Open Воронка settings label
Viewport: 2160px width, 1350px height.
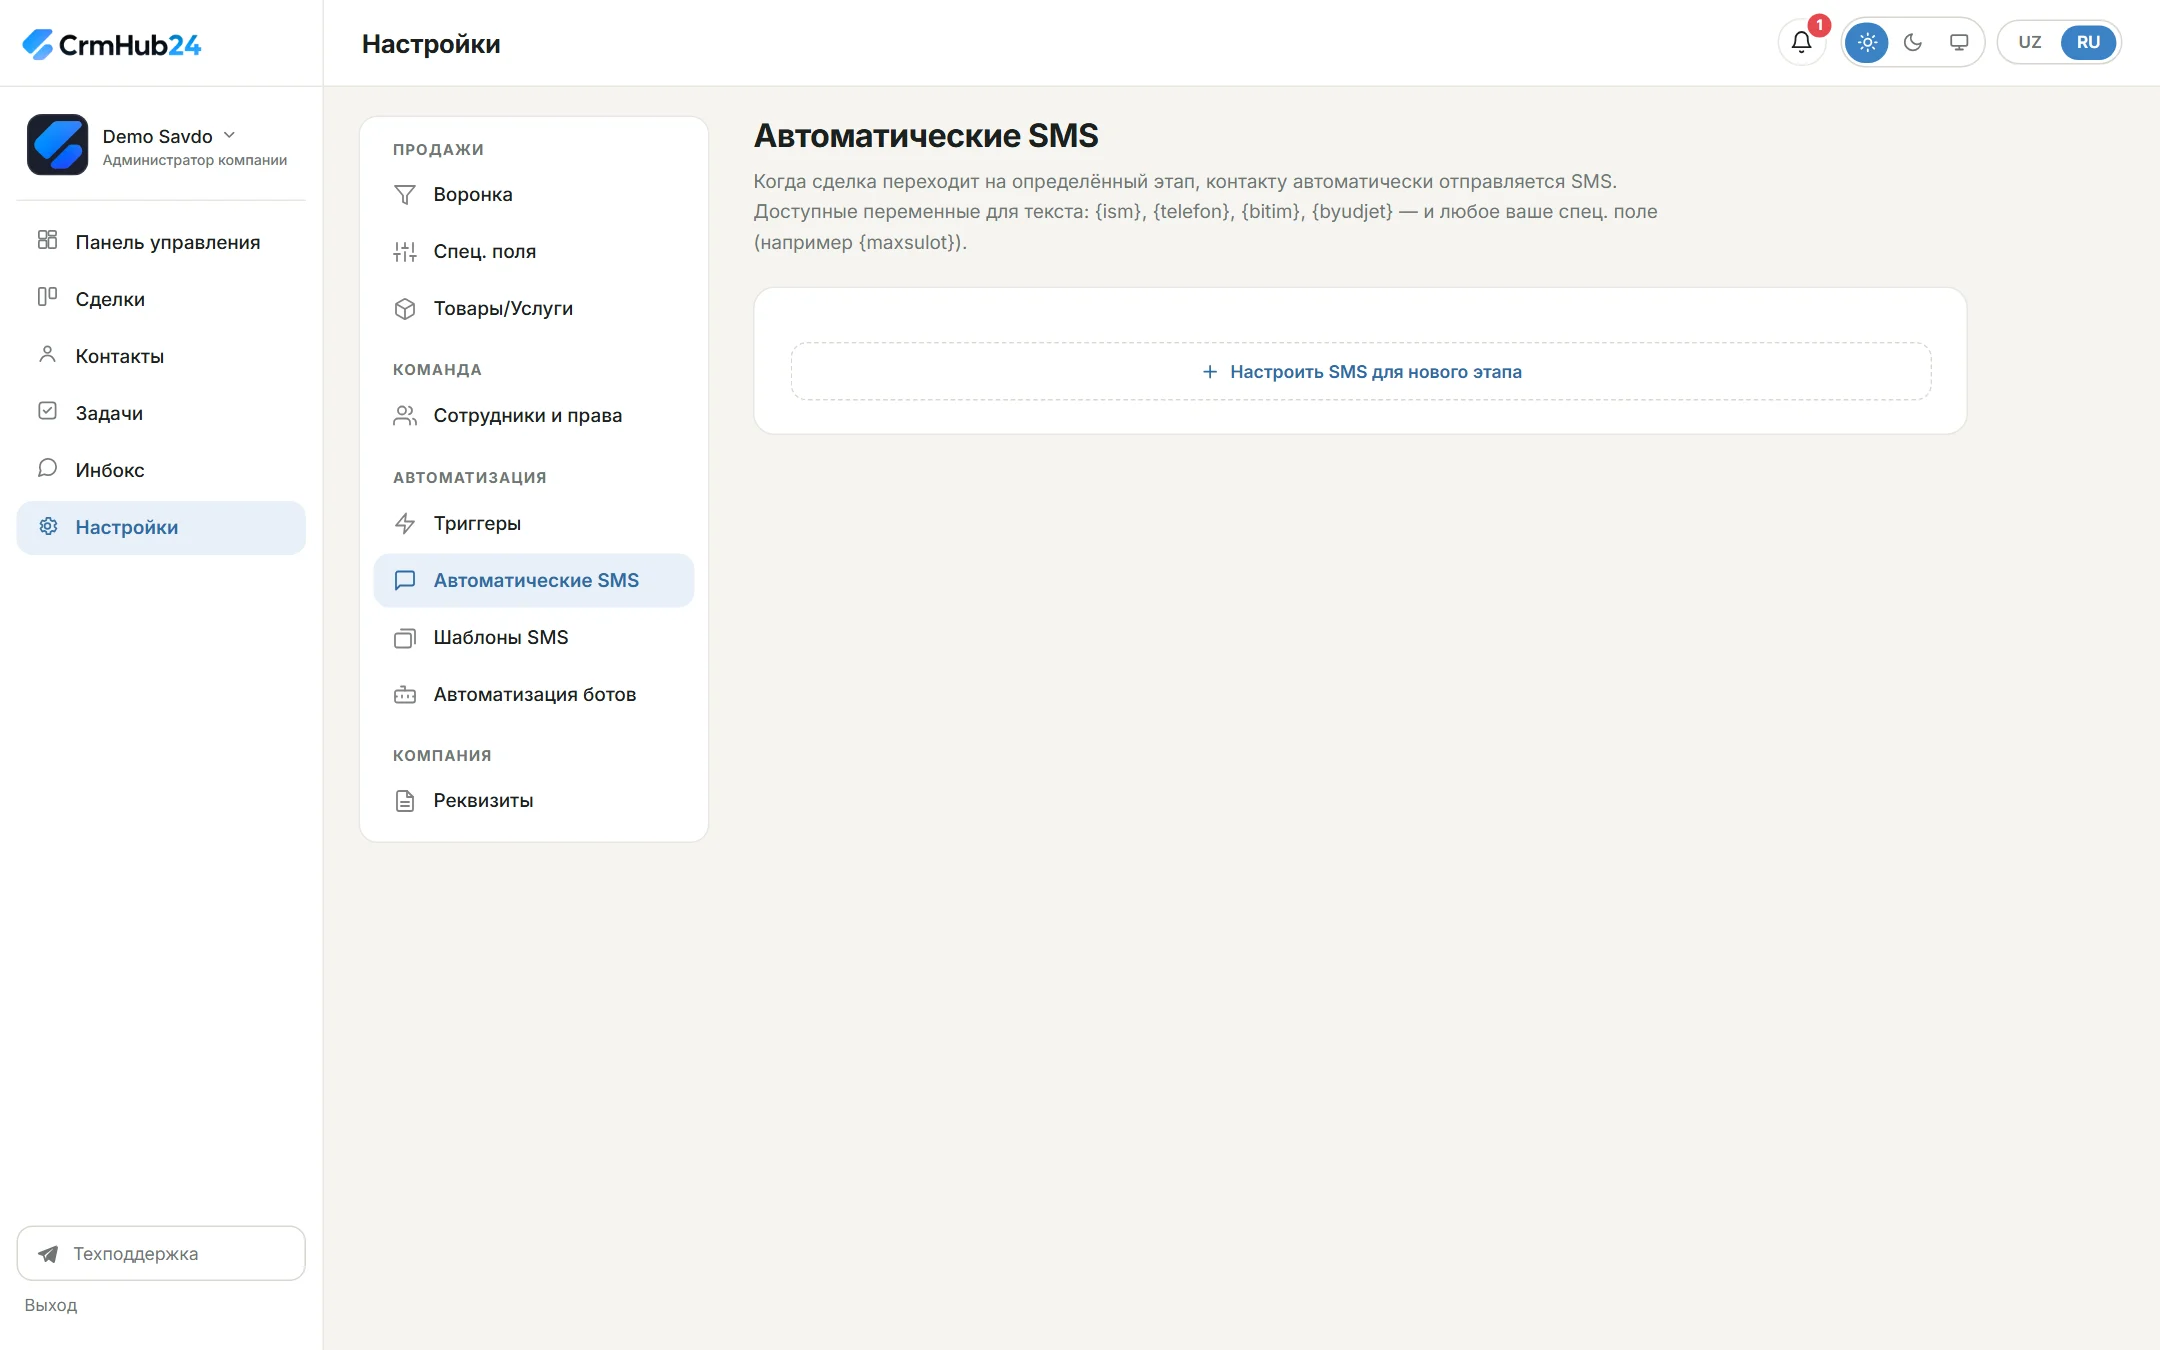click(473, 195)
